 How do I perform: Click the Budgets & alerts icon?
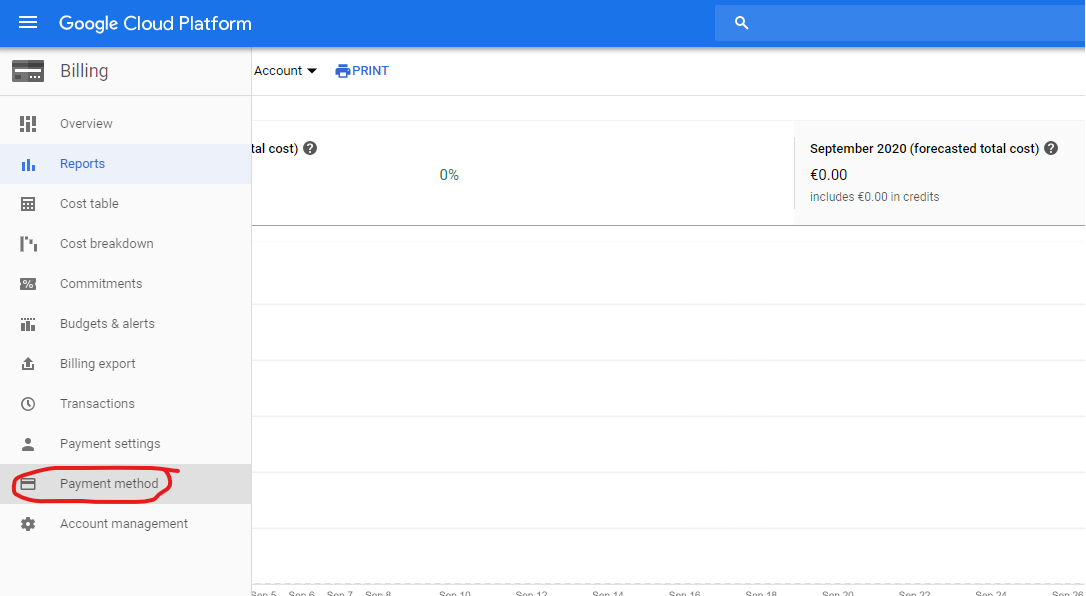pyautogui.click(x=28, y=324)
